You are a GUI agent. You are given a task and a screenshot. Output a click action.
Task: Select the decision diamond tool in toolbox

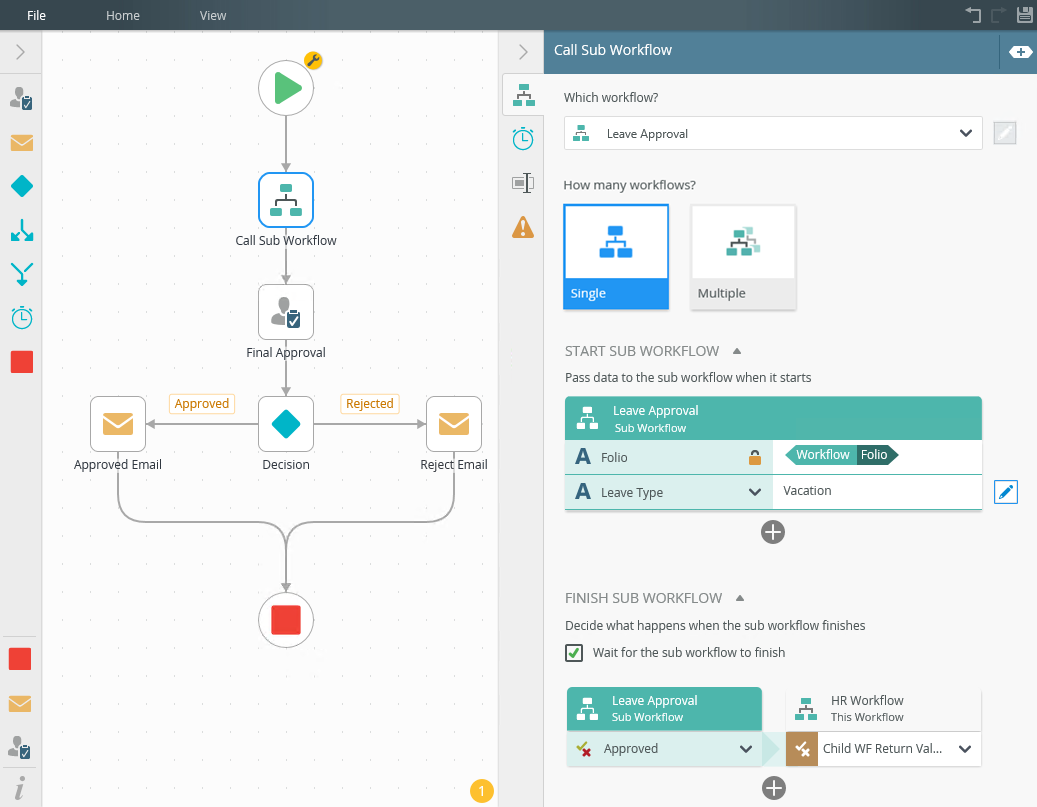coord(22,186)
